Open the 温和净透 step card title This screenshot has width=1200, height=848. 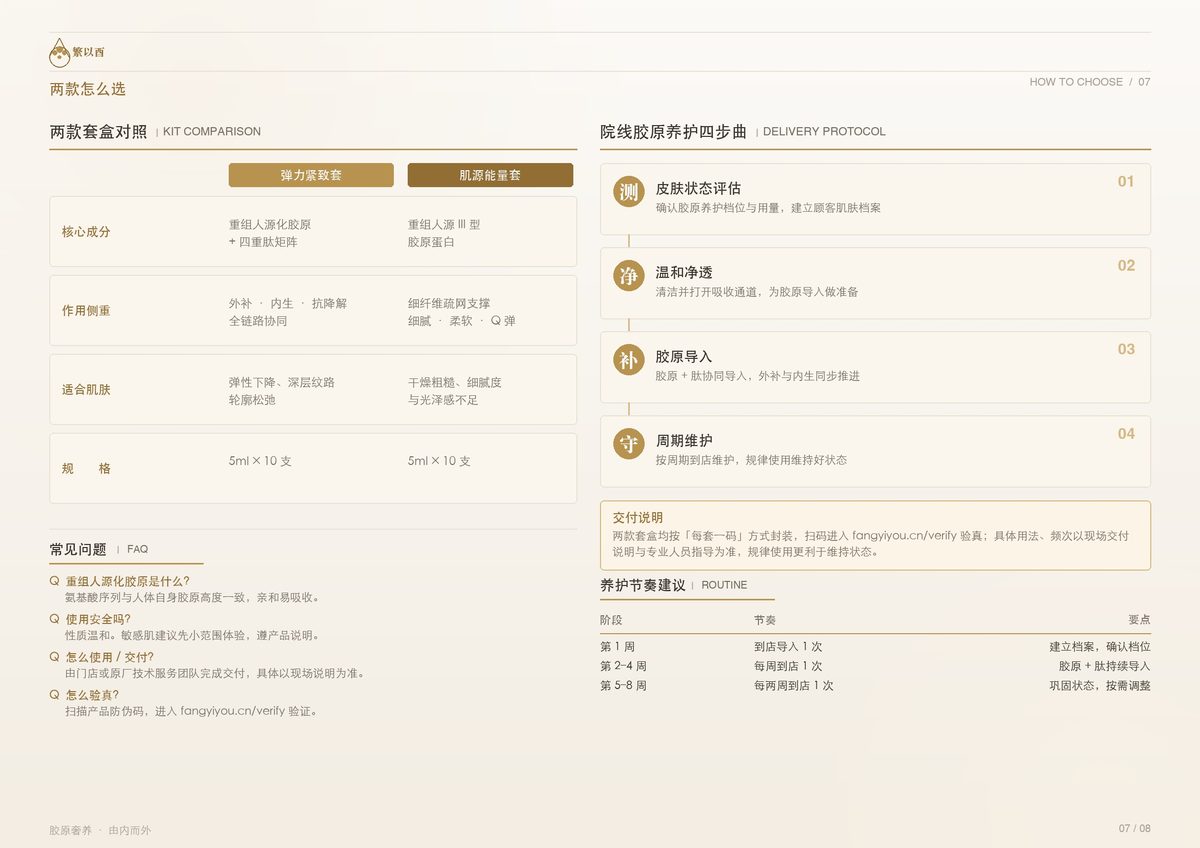click(684, 272)
